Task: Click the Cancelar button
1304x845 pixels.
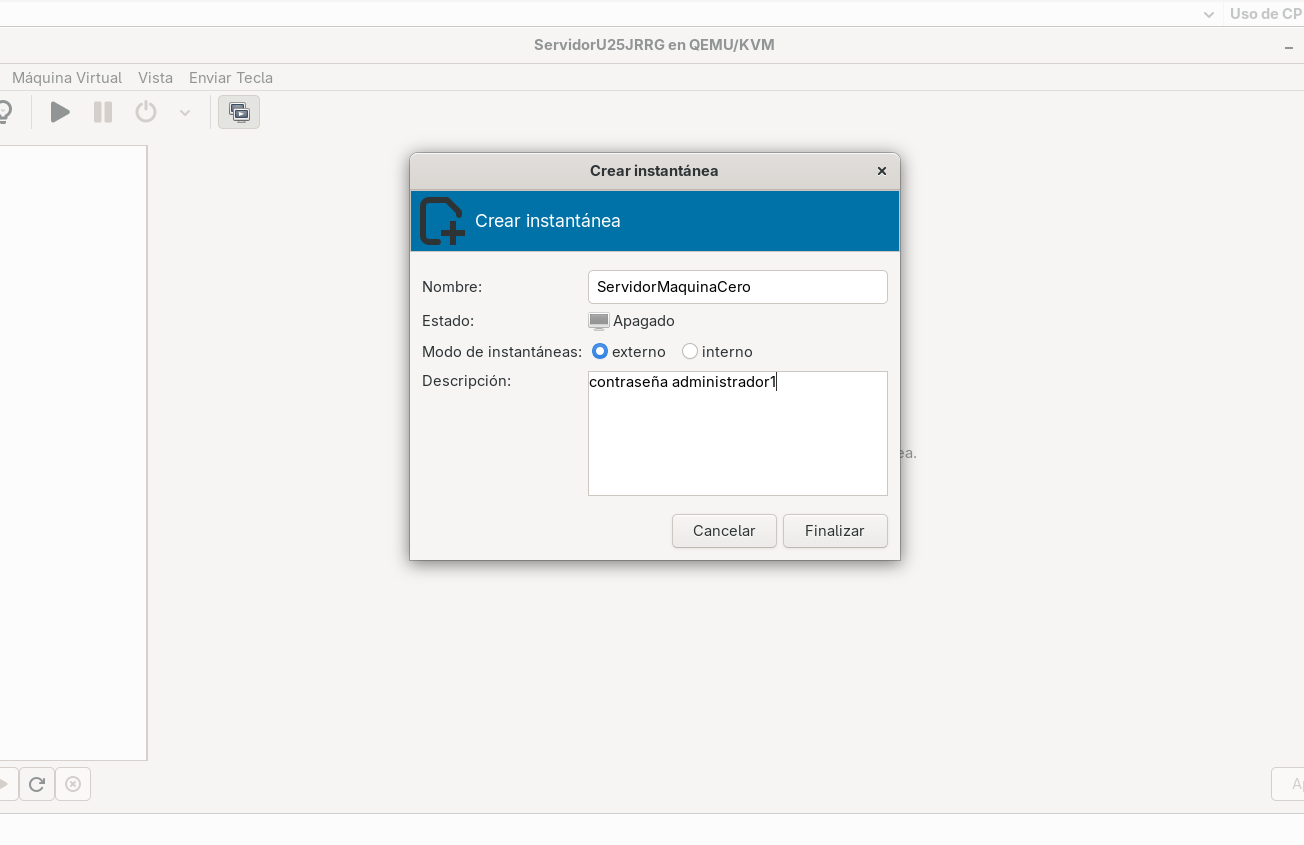Action: [x=724, y=531]
